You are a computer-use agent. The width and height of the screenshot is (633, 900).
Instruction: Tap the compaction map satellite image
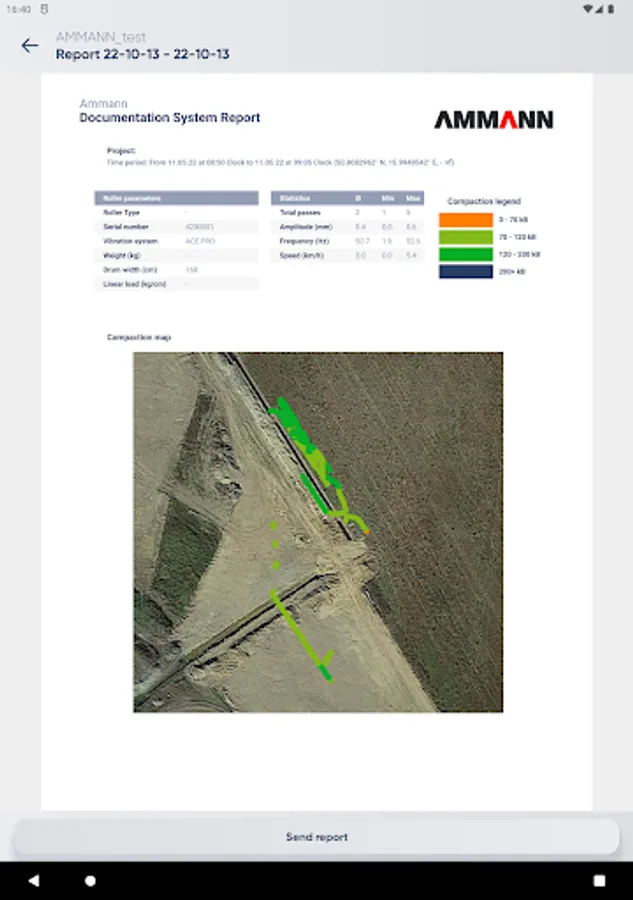pyautogui.click(x=318, y=532)
